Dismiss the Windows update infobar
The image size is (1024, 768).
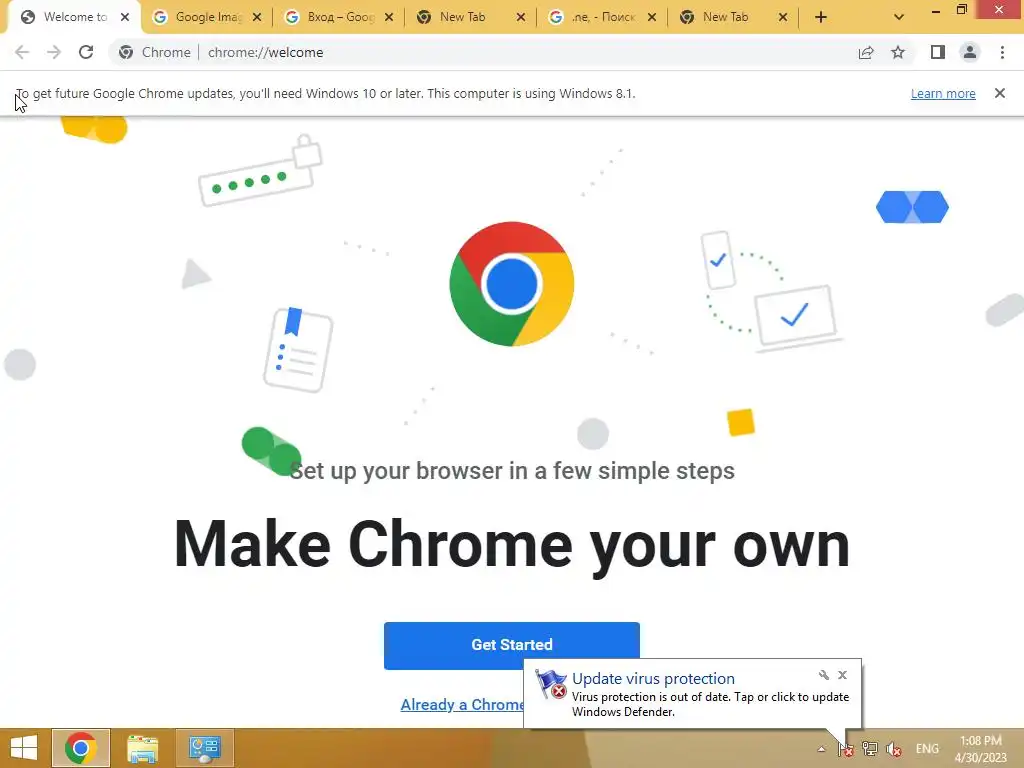pyautogui.click(x=1000, y=93)
